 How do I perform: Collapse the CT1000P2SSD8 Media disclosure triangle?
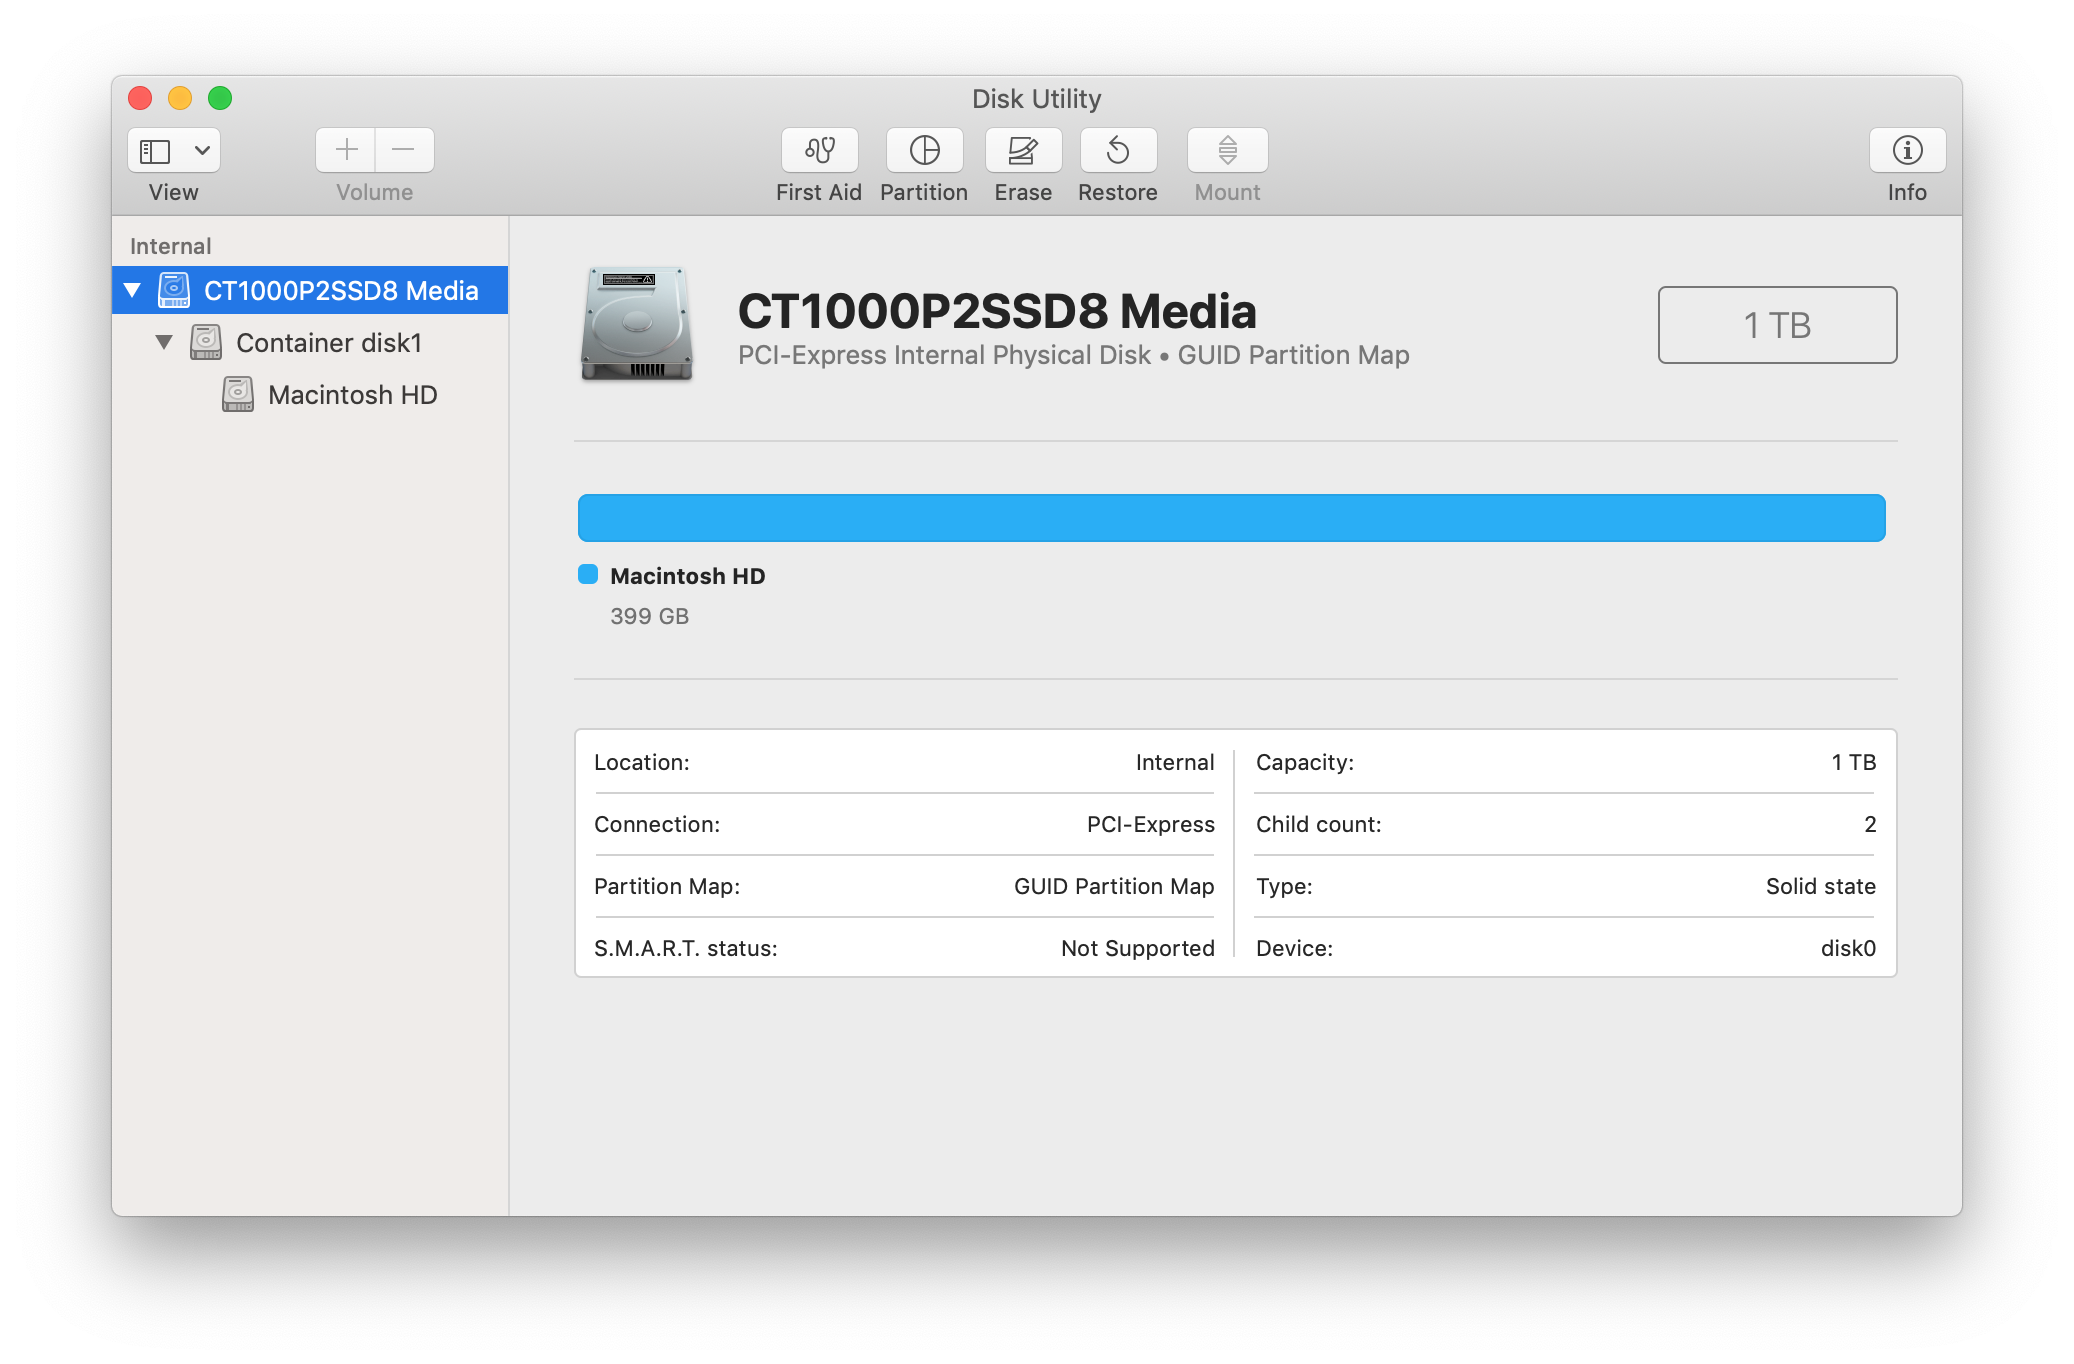point(134,290)
